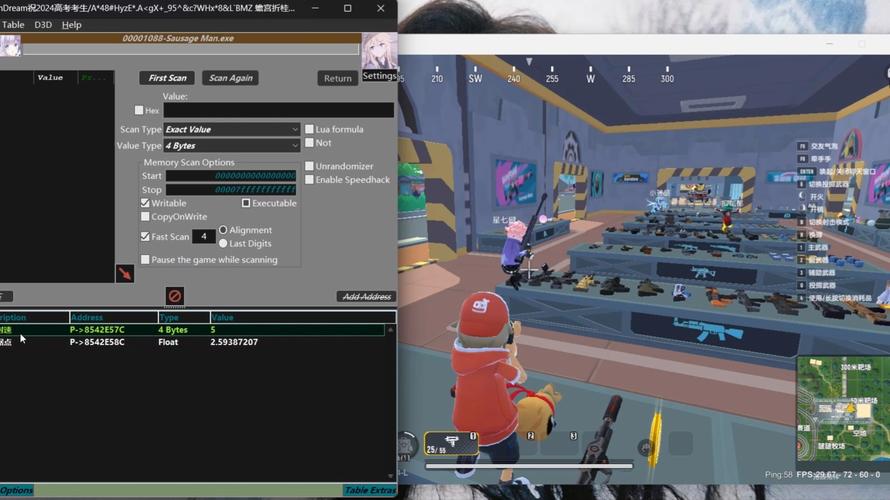
Task: Open the Value Type dropdown
Action: (232, 146)
